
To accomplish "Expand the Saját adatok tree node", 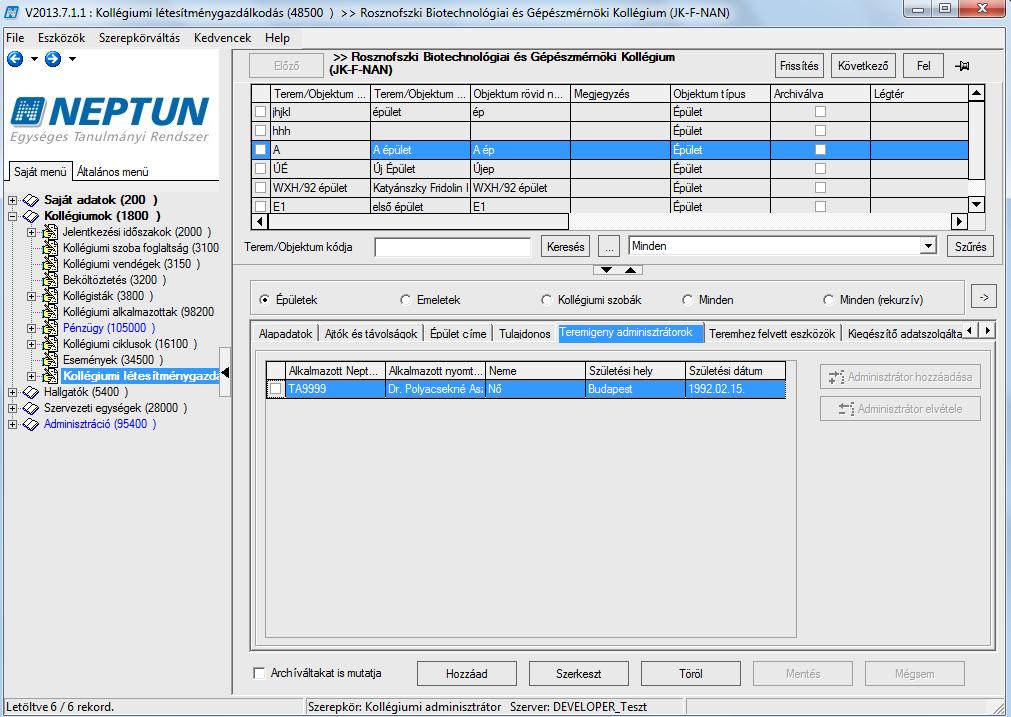I will [12, 200].
